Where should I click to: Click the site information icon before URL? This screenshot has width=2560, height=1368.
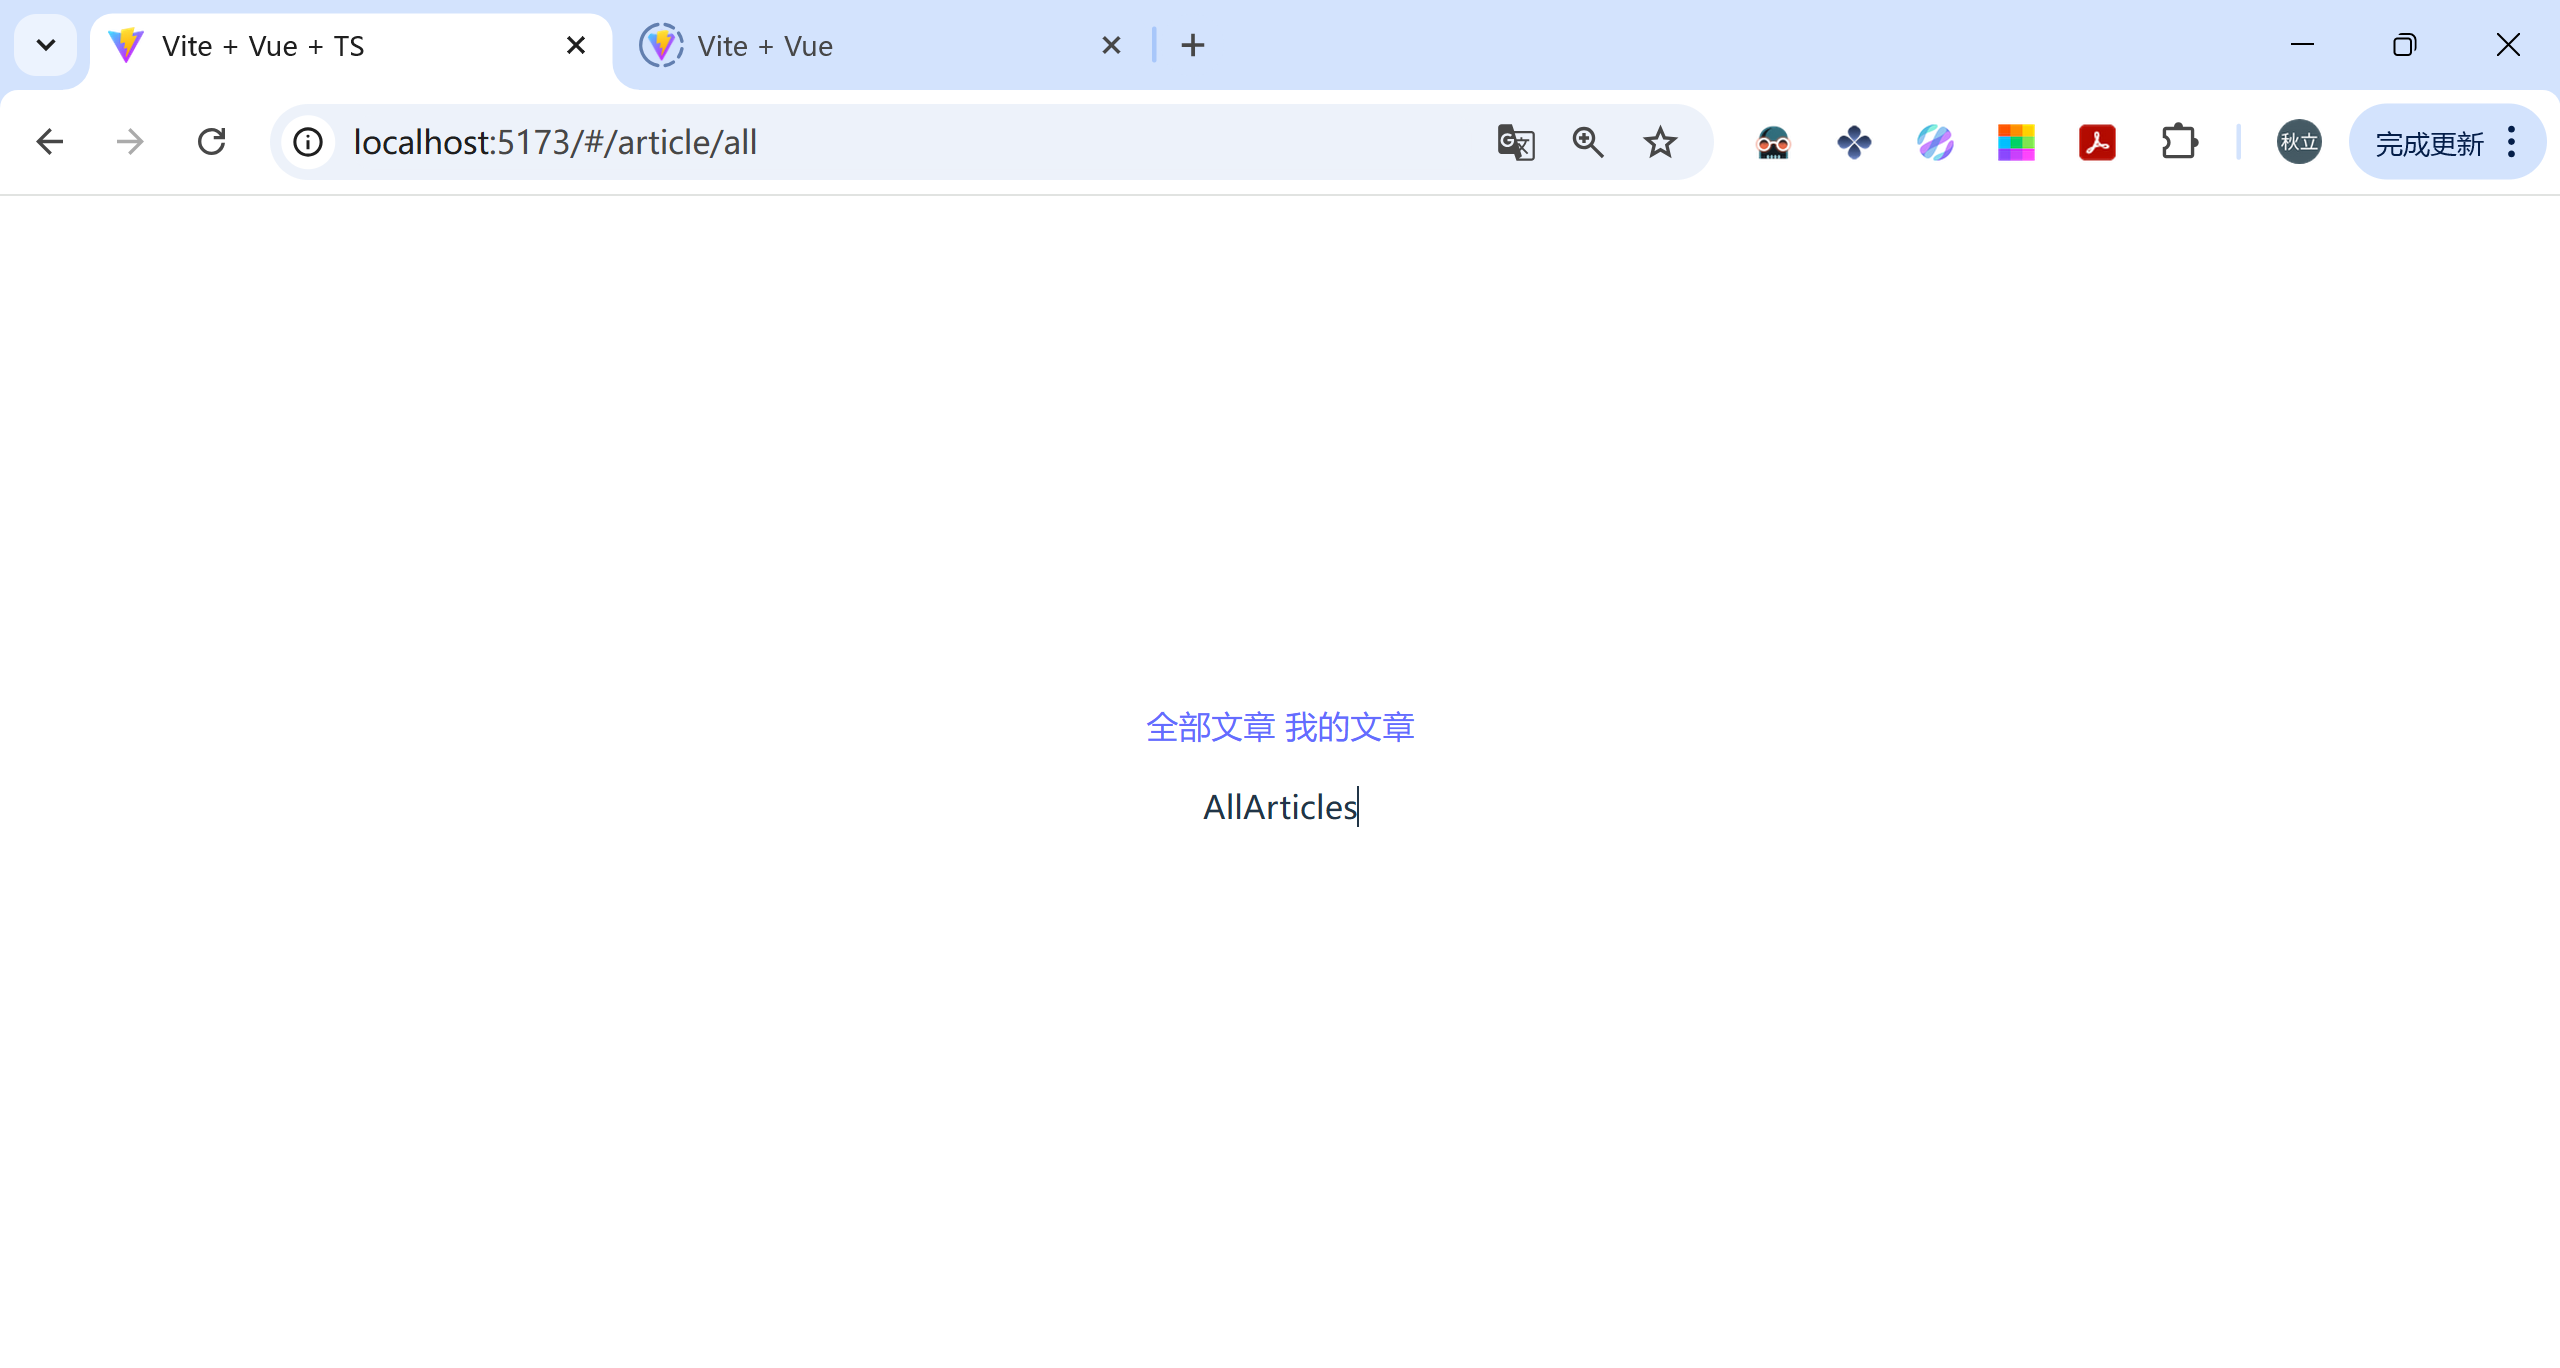point(308,142)
